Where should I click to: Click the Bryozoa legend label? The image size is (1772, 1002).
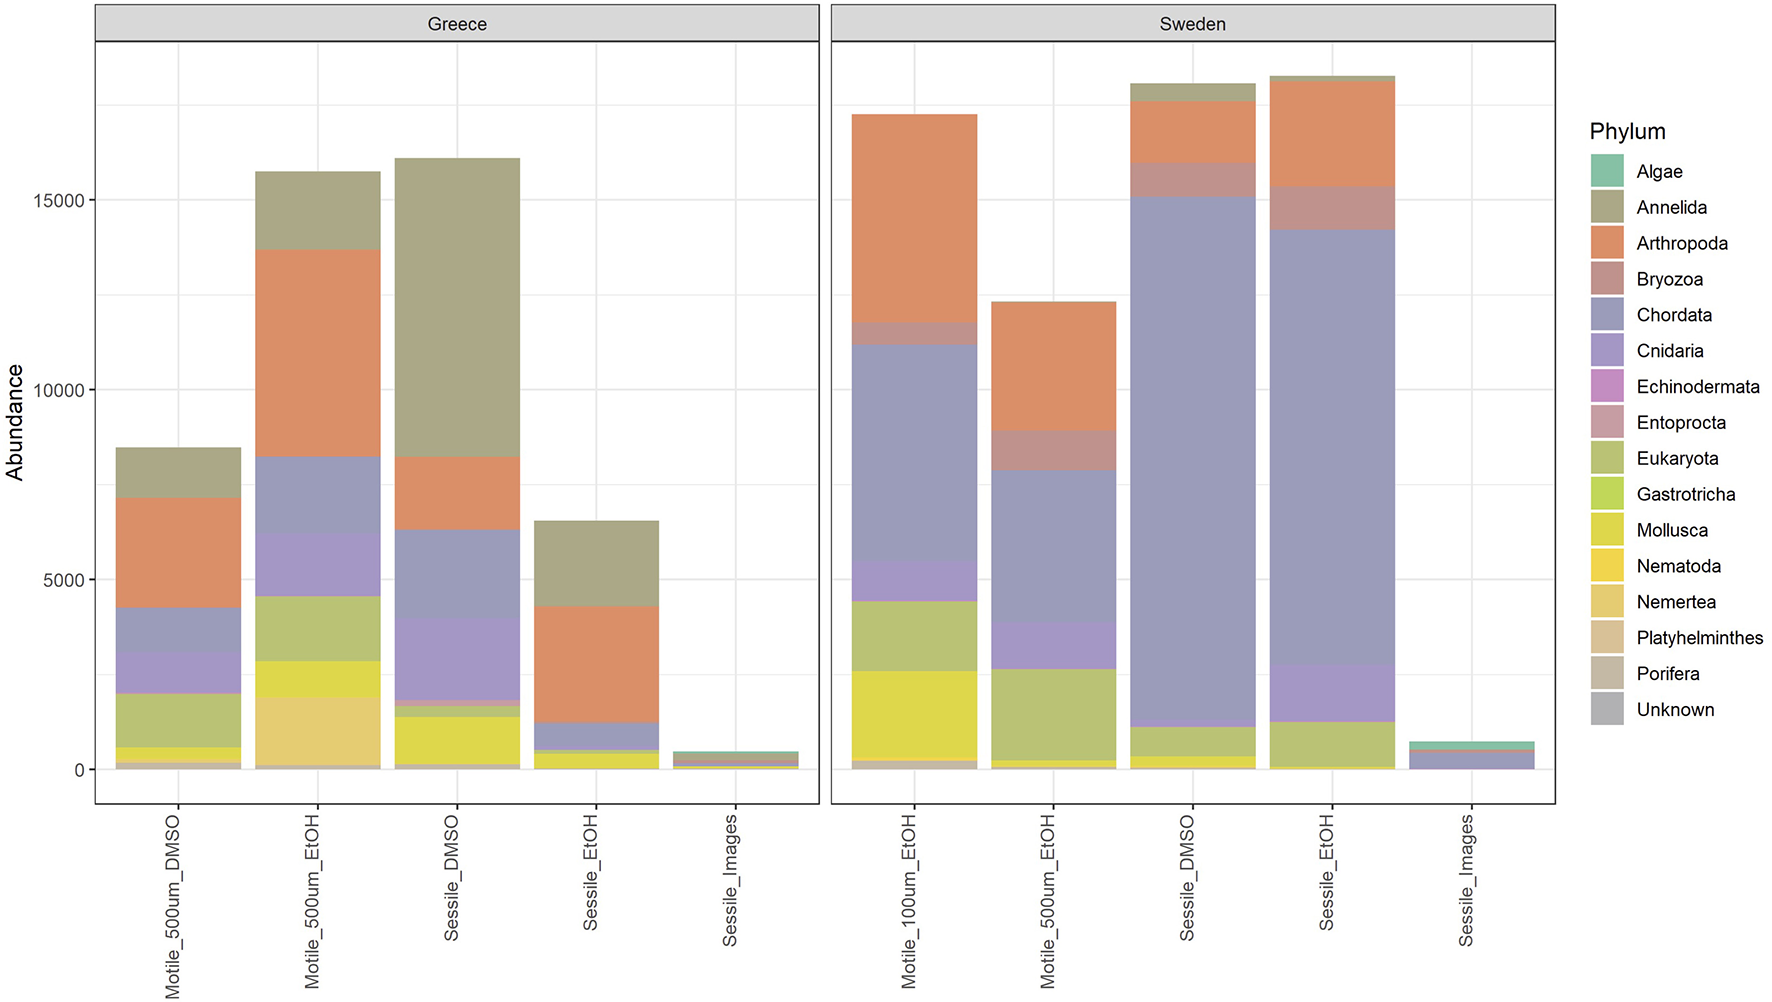[1669, 279]
